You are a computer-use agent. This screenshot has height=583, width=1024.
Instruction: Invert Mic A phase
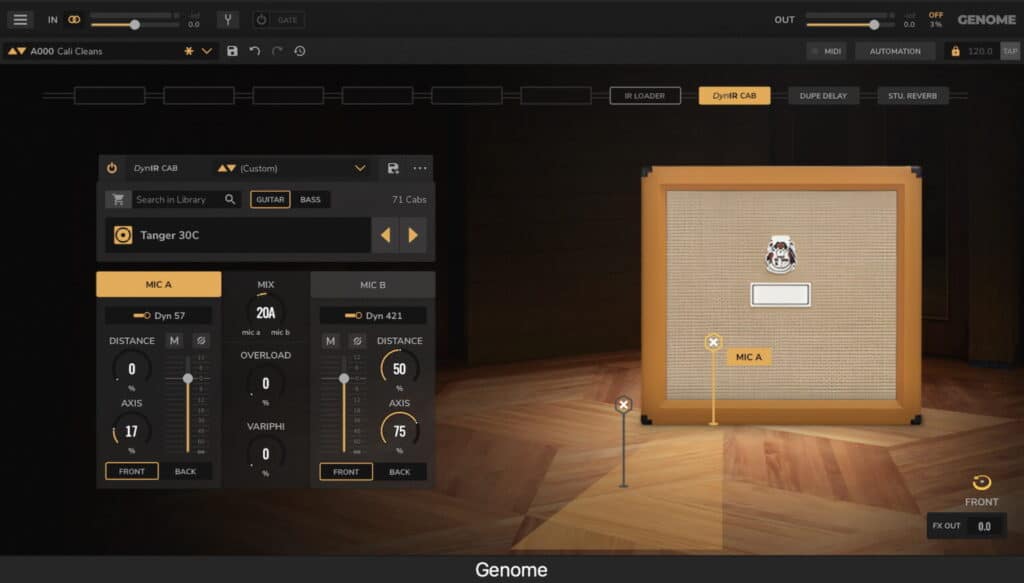coord(201,341)
